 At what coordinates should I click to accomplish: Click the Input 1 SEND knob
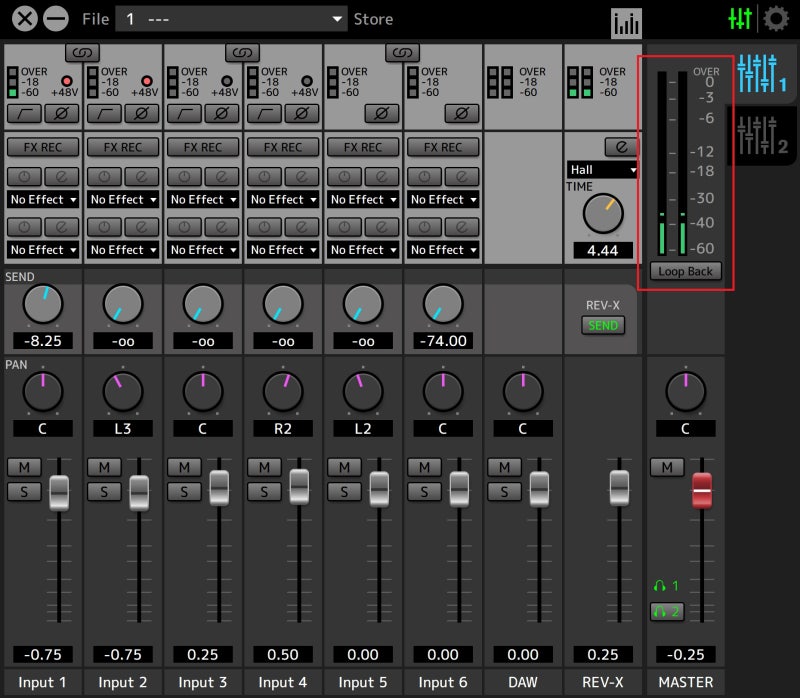(43, 304)
